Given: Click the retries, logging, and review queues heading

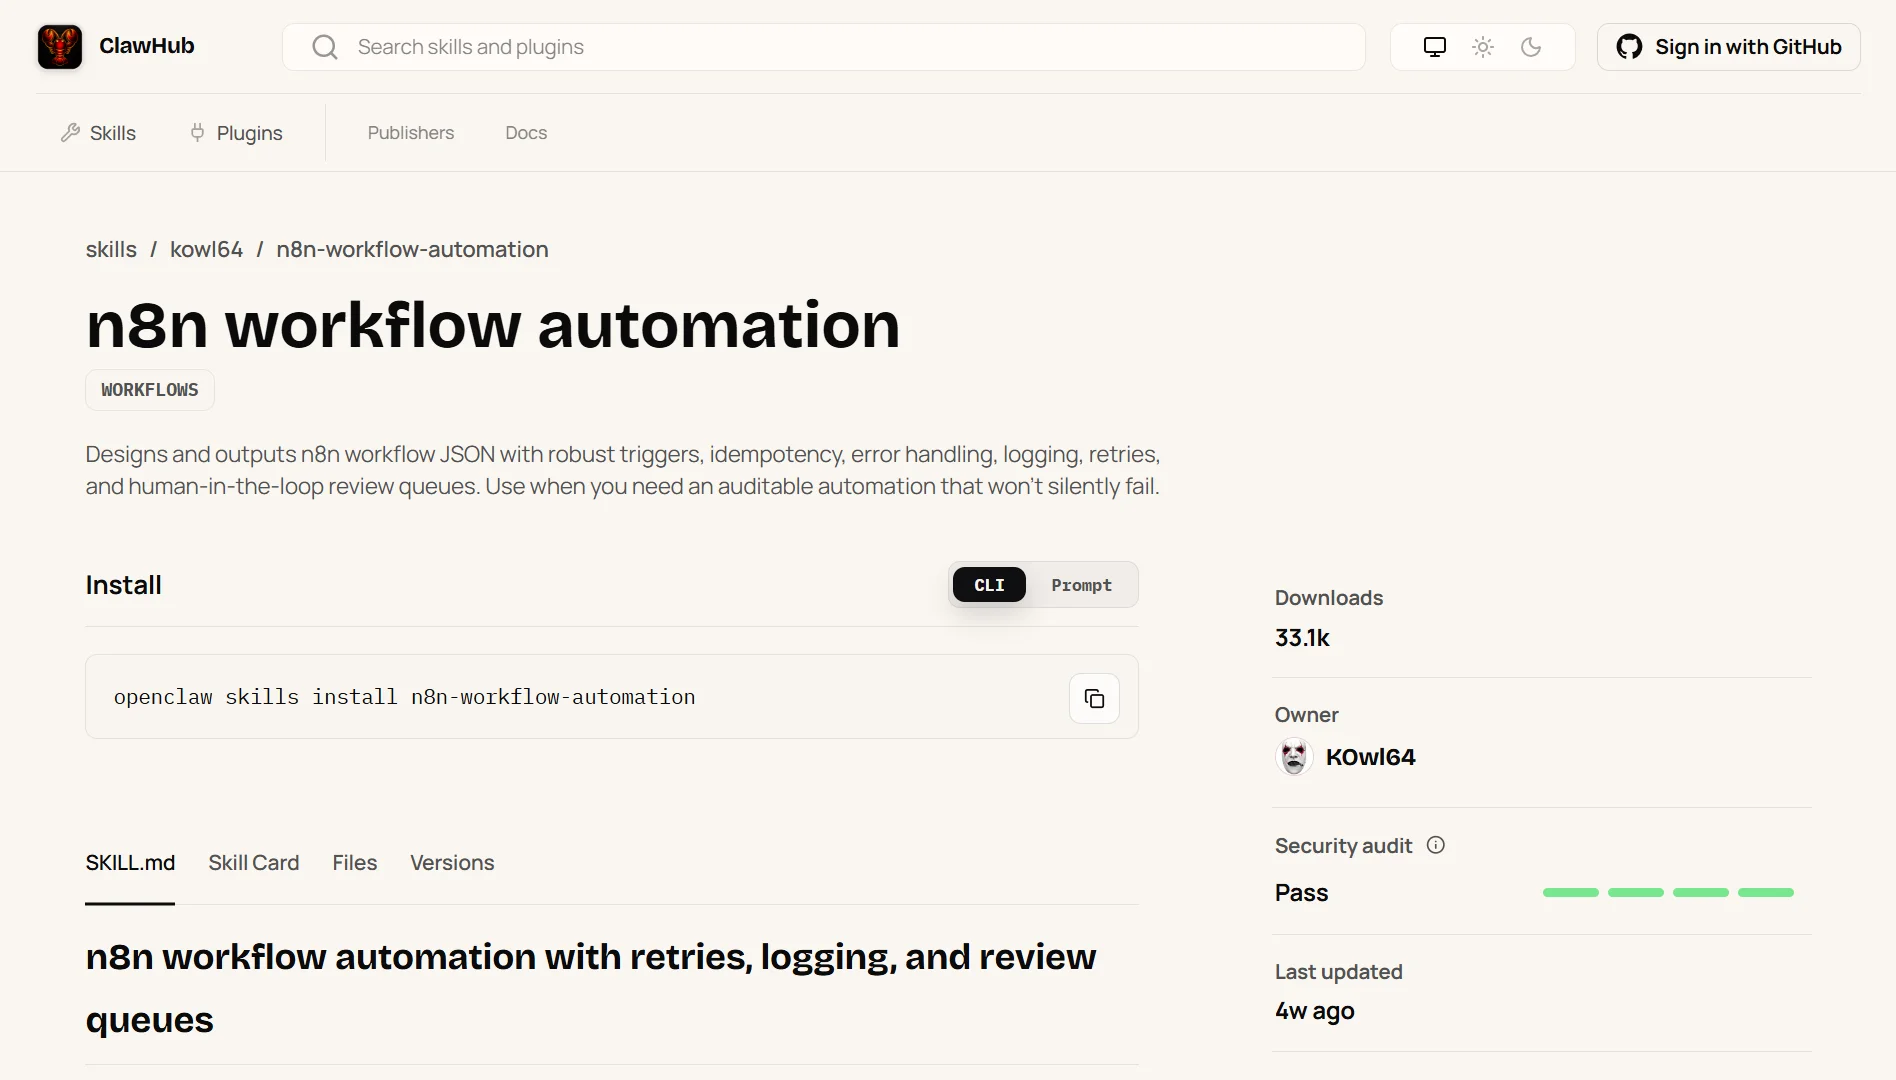Looking at the screenshot, I should click(x=591, y=988).
